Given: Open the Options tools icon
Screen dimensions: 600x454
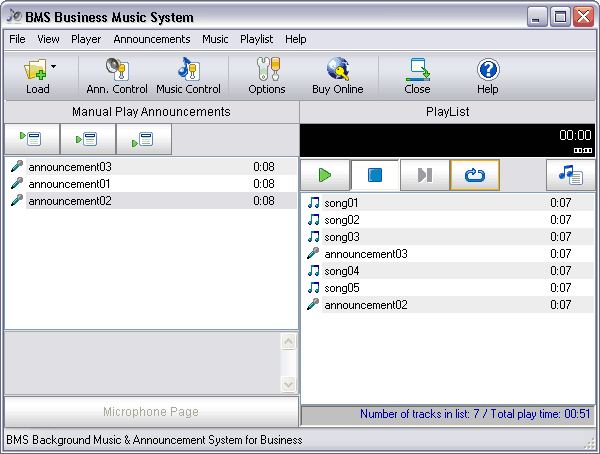Looking at the screenshot, I should [x=268, y=69].
